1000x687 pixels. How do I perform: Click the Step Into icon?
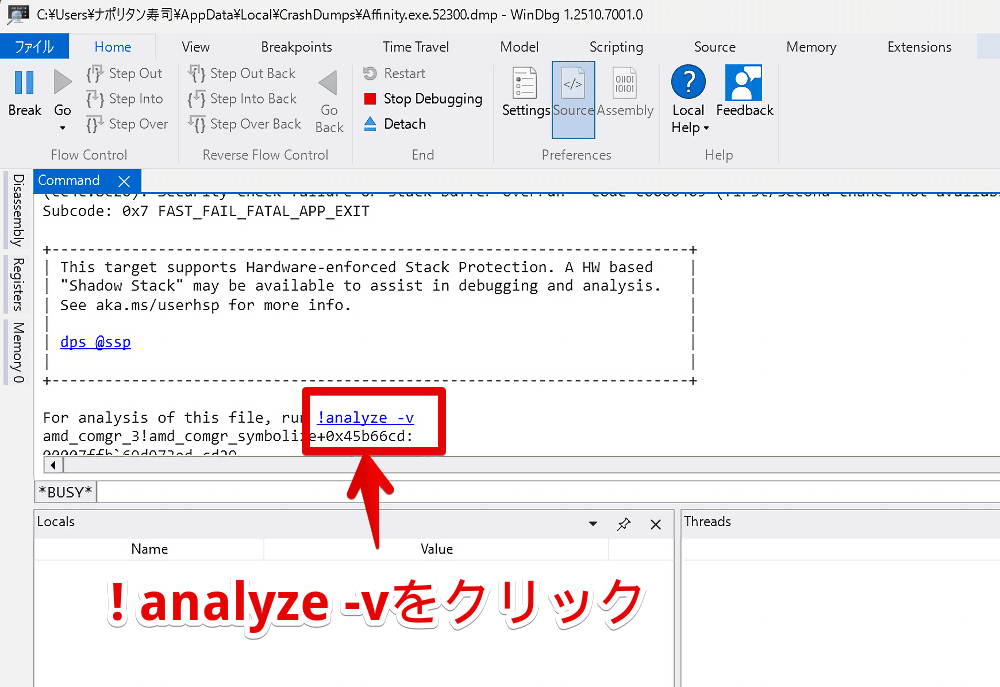click(x=95, y=99)
